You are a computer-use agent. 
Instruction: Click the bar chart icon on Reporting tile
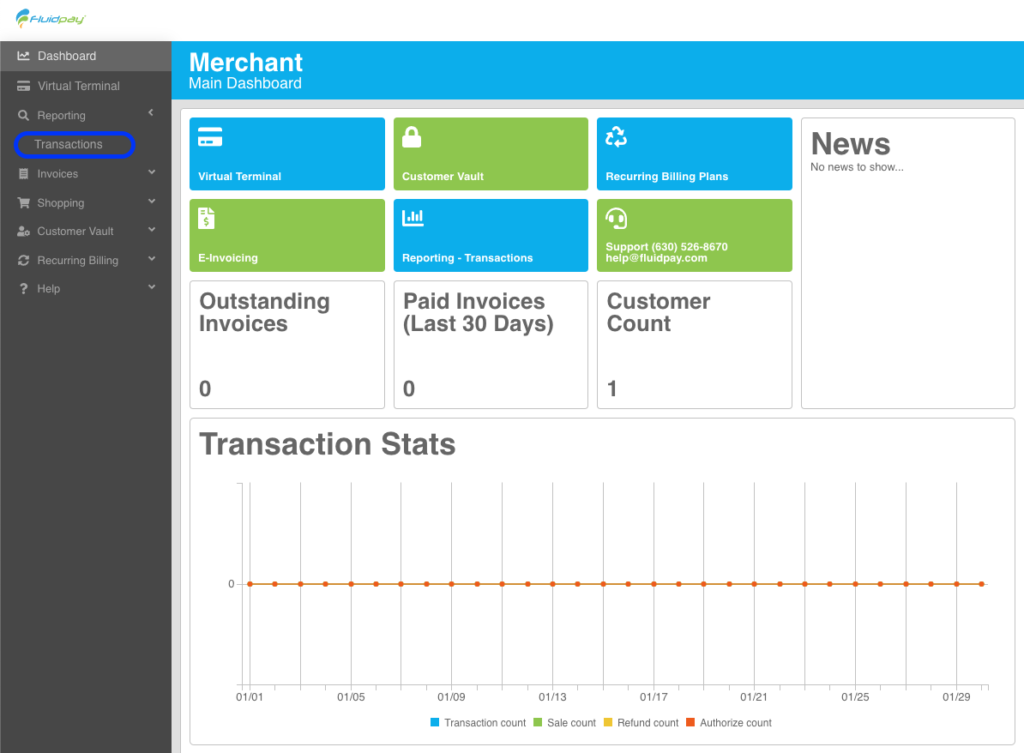[413, 218]
